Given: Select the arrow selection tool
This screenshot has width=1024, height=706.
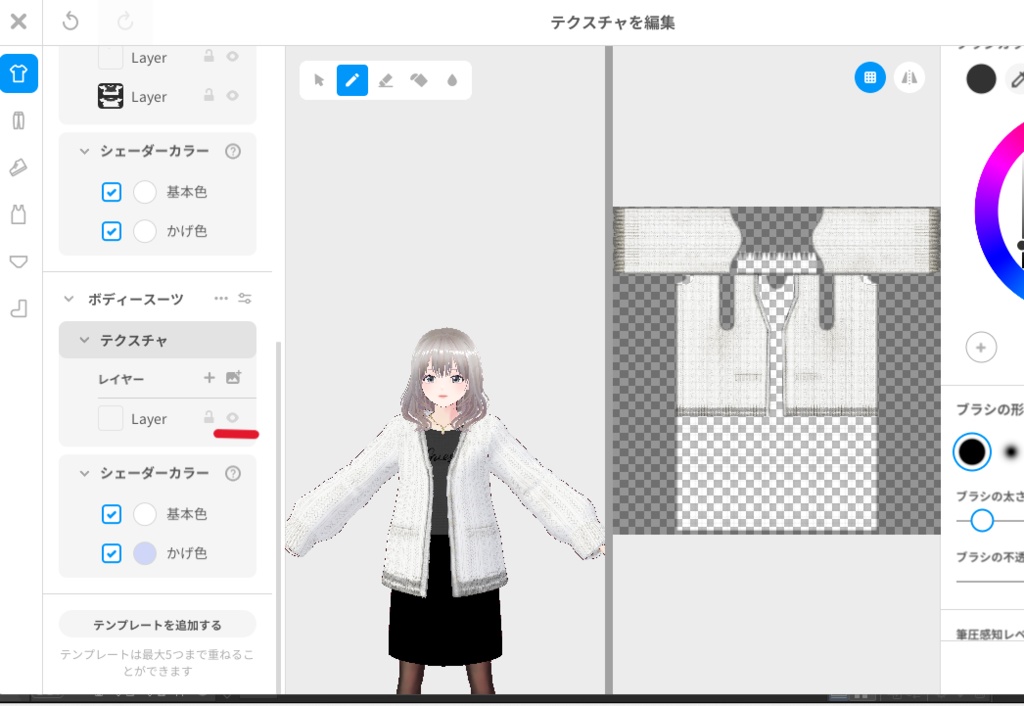Looking at the screenshot, I should point(320,80).
